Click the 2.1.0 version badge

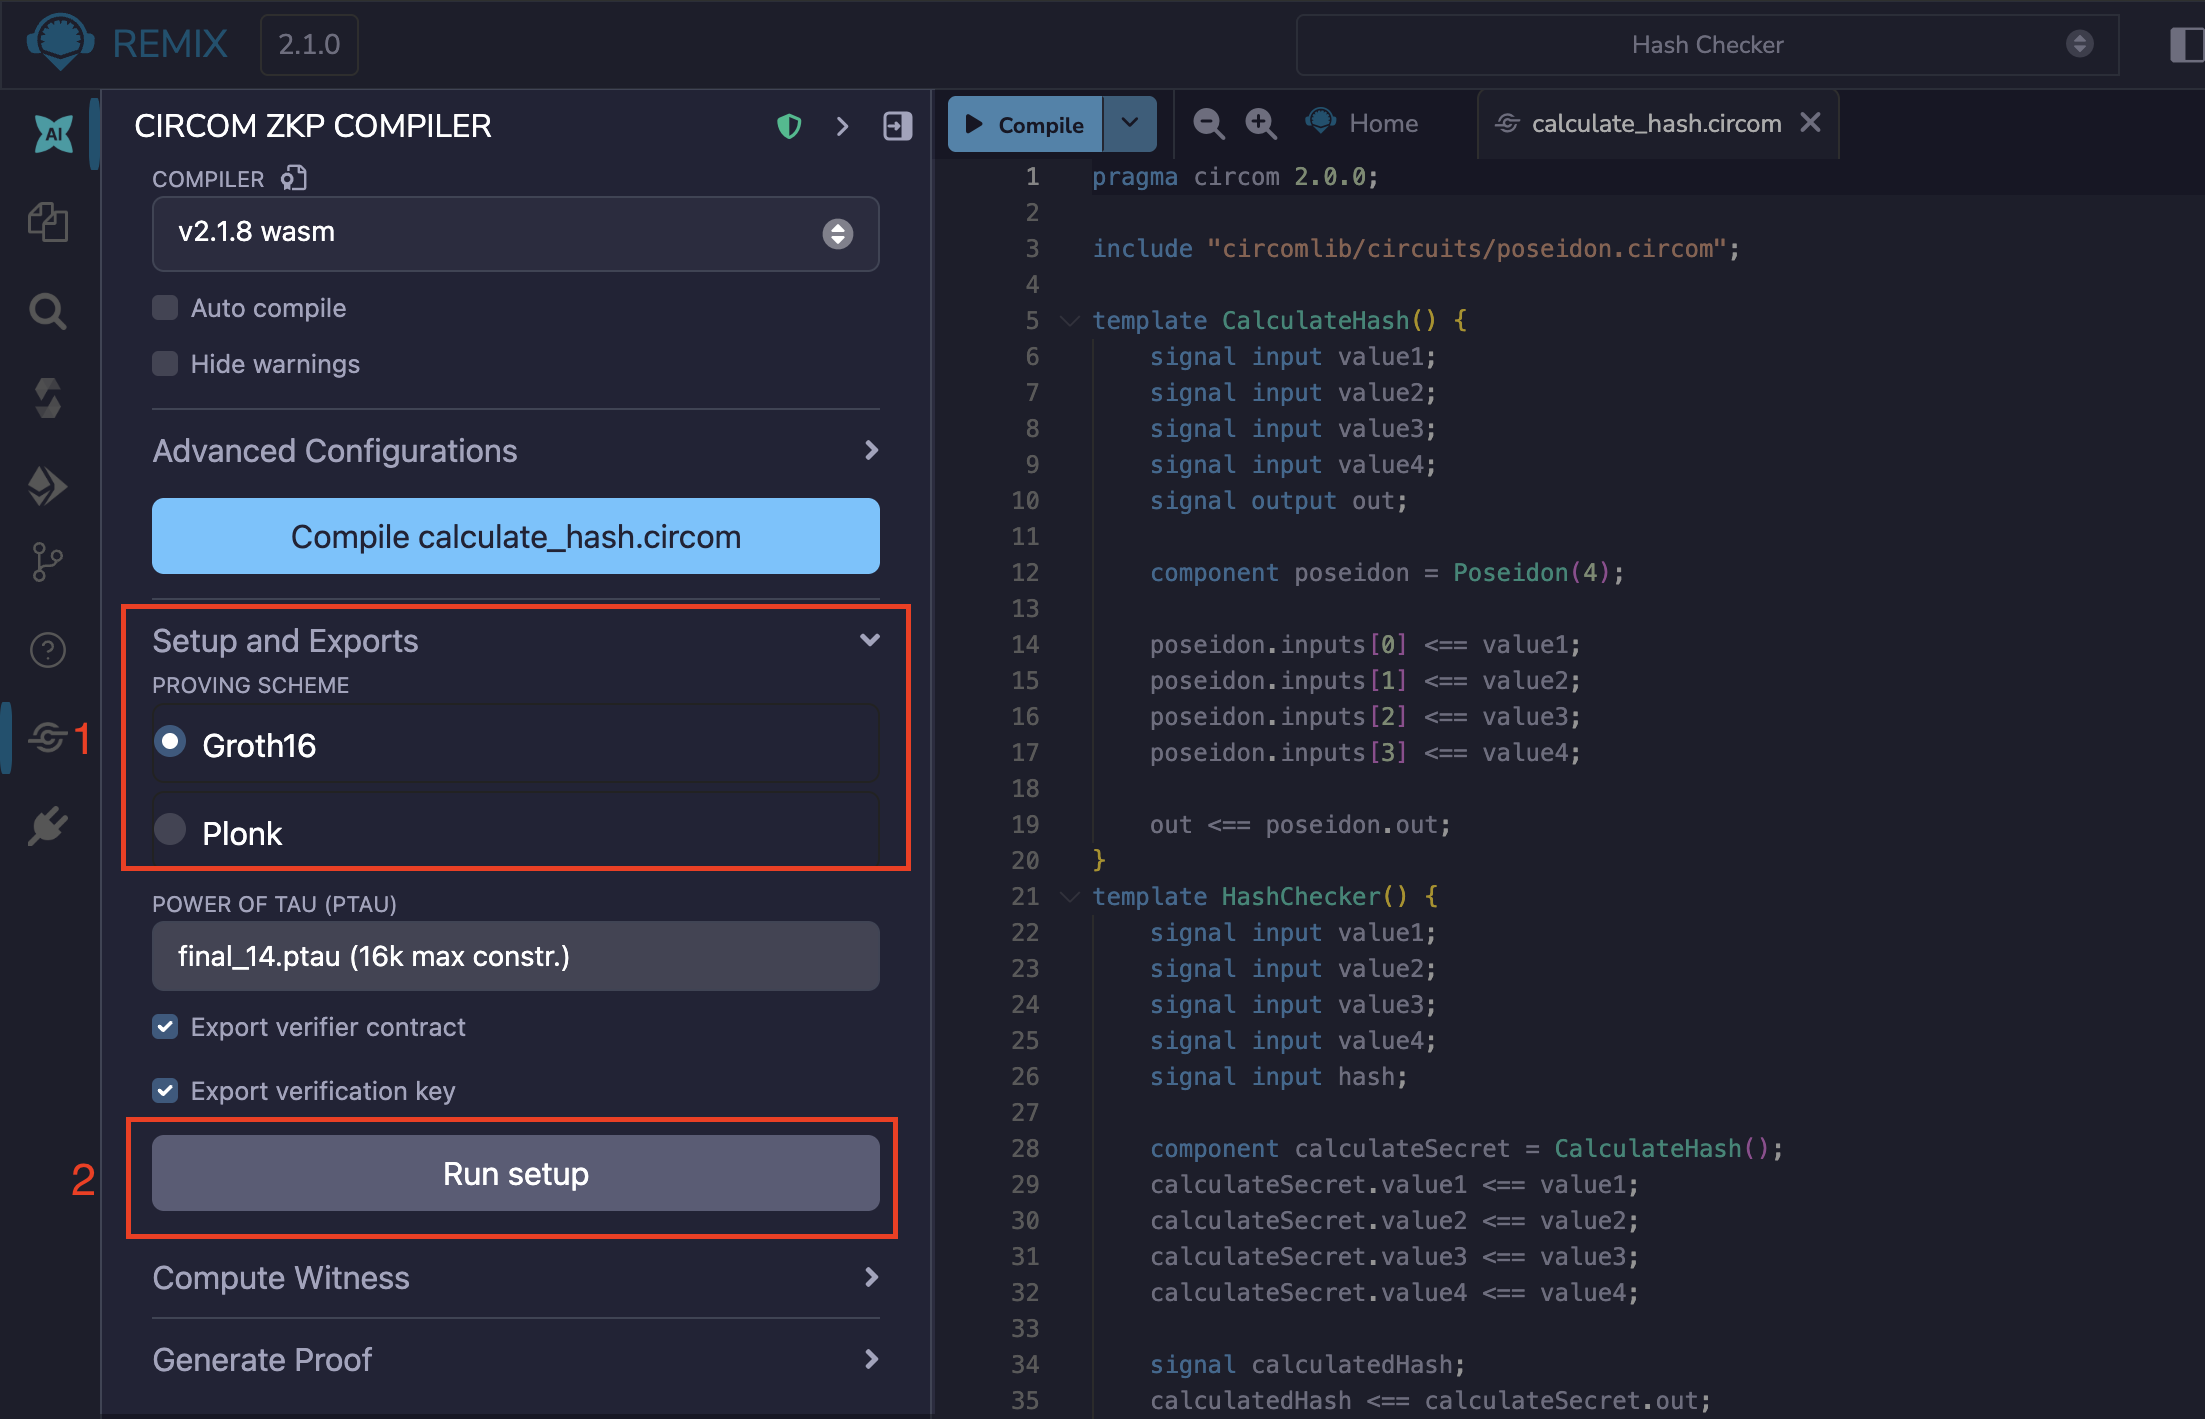tap(309, 45)
